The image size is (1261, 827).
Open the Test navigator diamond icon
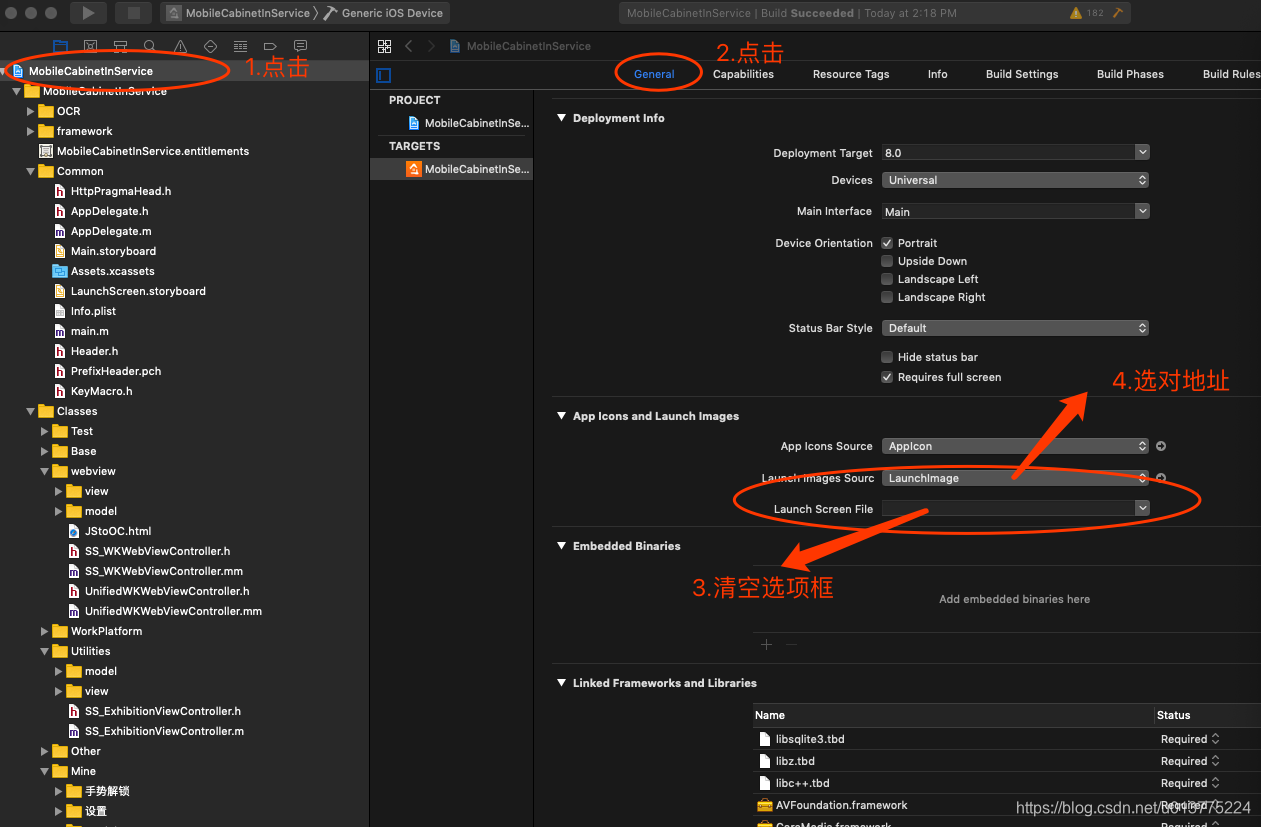click(x=210, y=46)
